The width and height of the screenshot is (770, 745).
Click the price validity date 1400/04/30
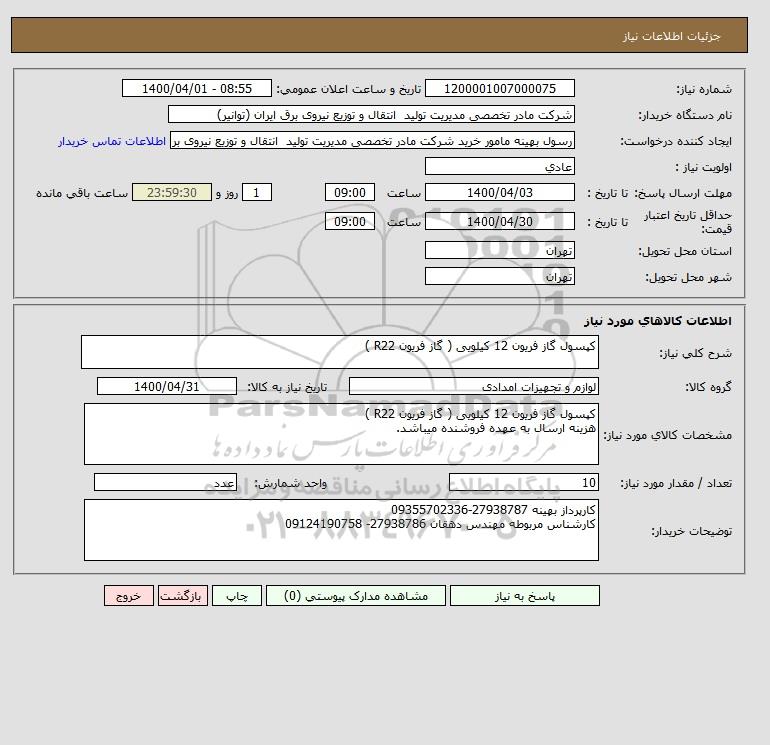[499, 221]
